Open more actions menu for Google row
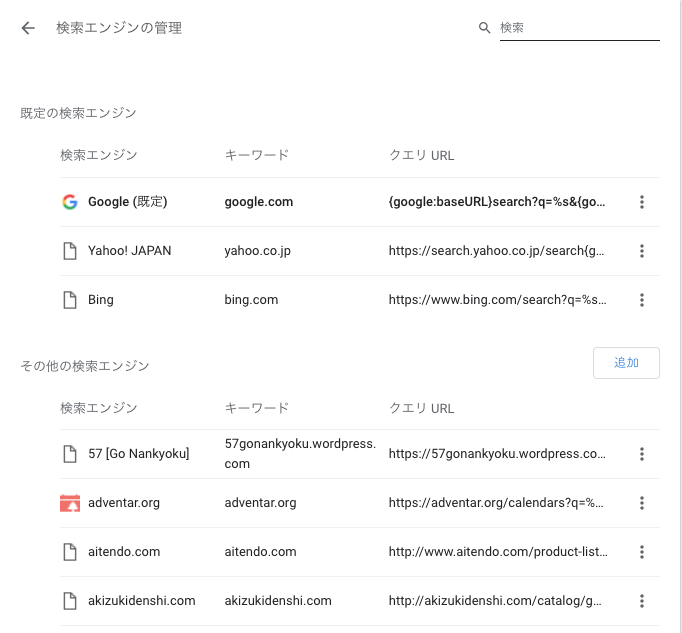The height and width of the screenshot is (633, 682). click(x=642, y=202)
